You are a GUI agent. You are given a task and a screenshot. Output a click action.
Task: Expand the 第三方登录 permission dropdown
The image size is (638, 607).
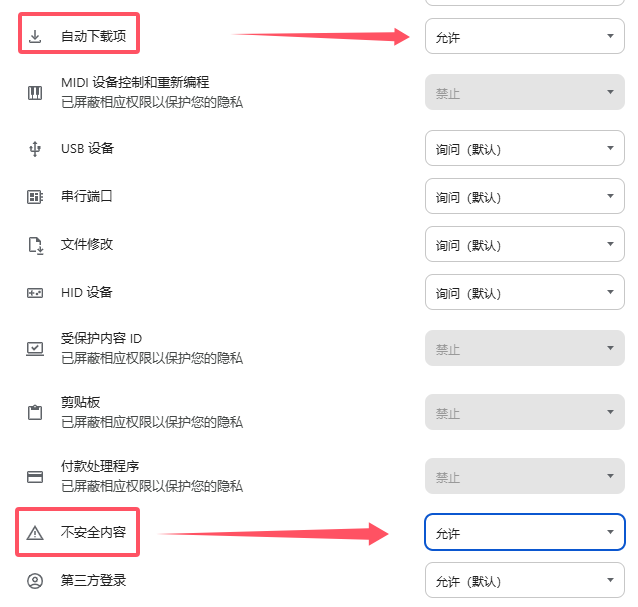pos(524,581)
